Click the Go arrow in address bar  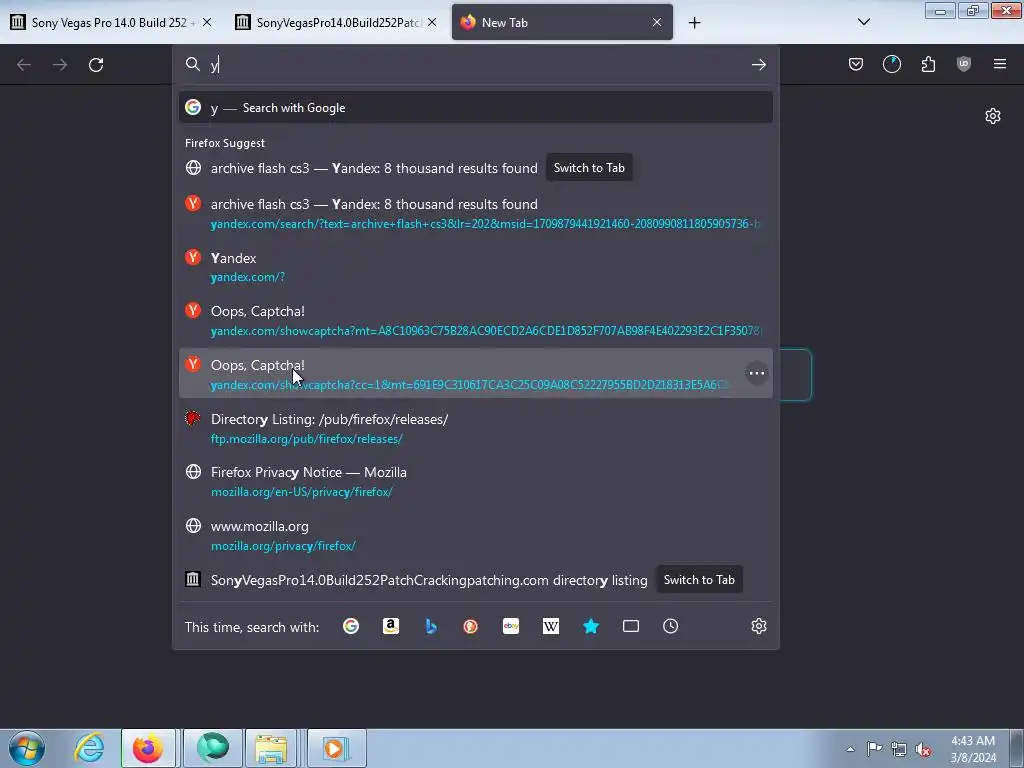coord(758,64)
